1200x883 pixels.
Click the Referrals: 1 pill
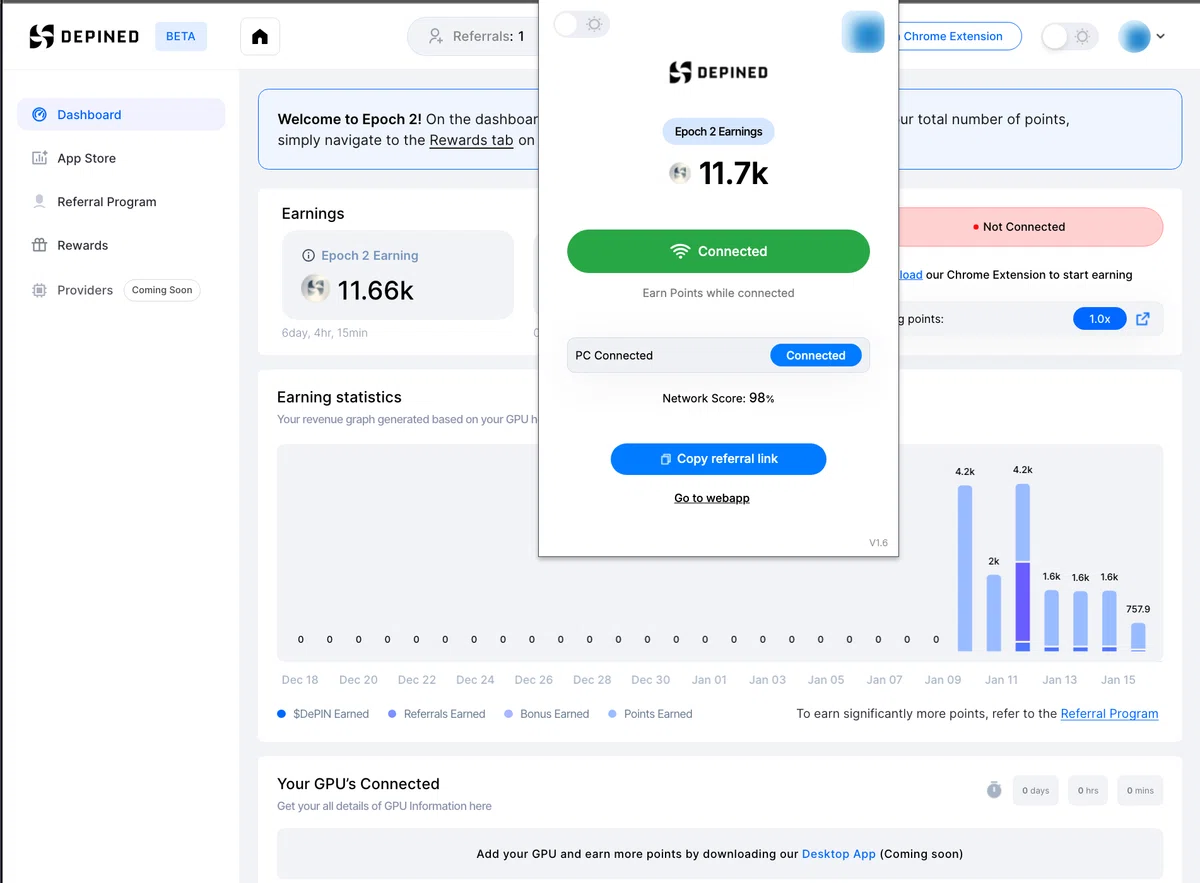coord(474,36)
